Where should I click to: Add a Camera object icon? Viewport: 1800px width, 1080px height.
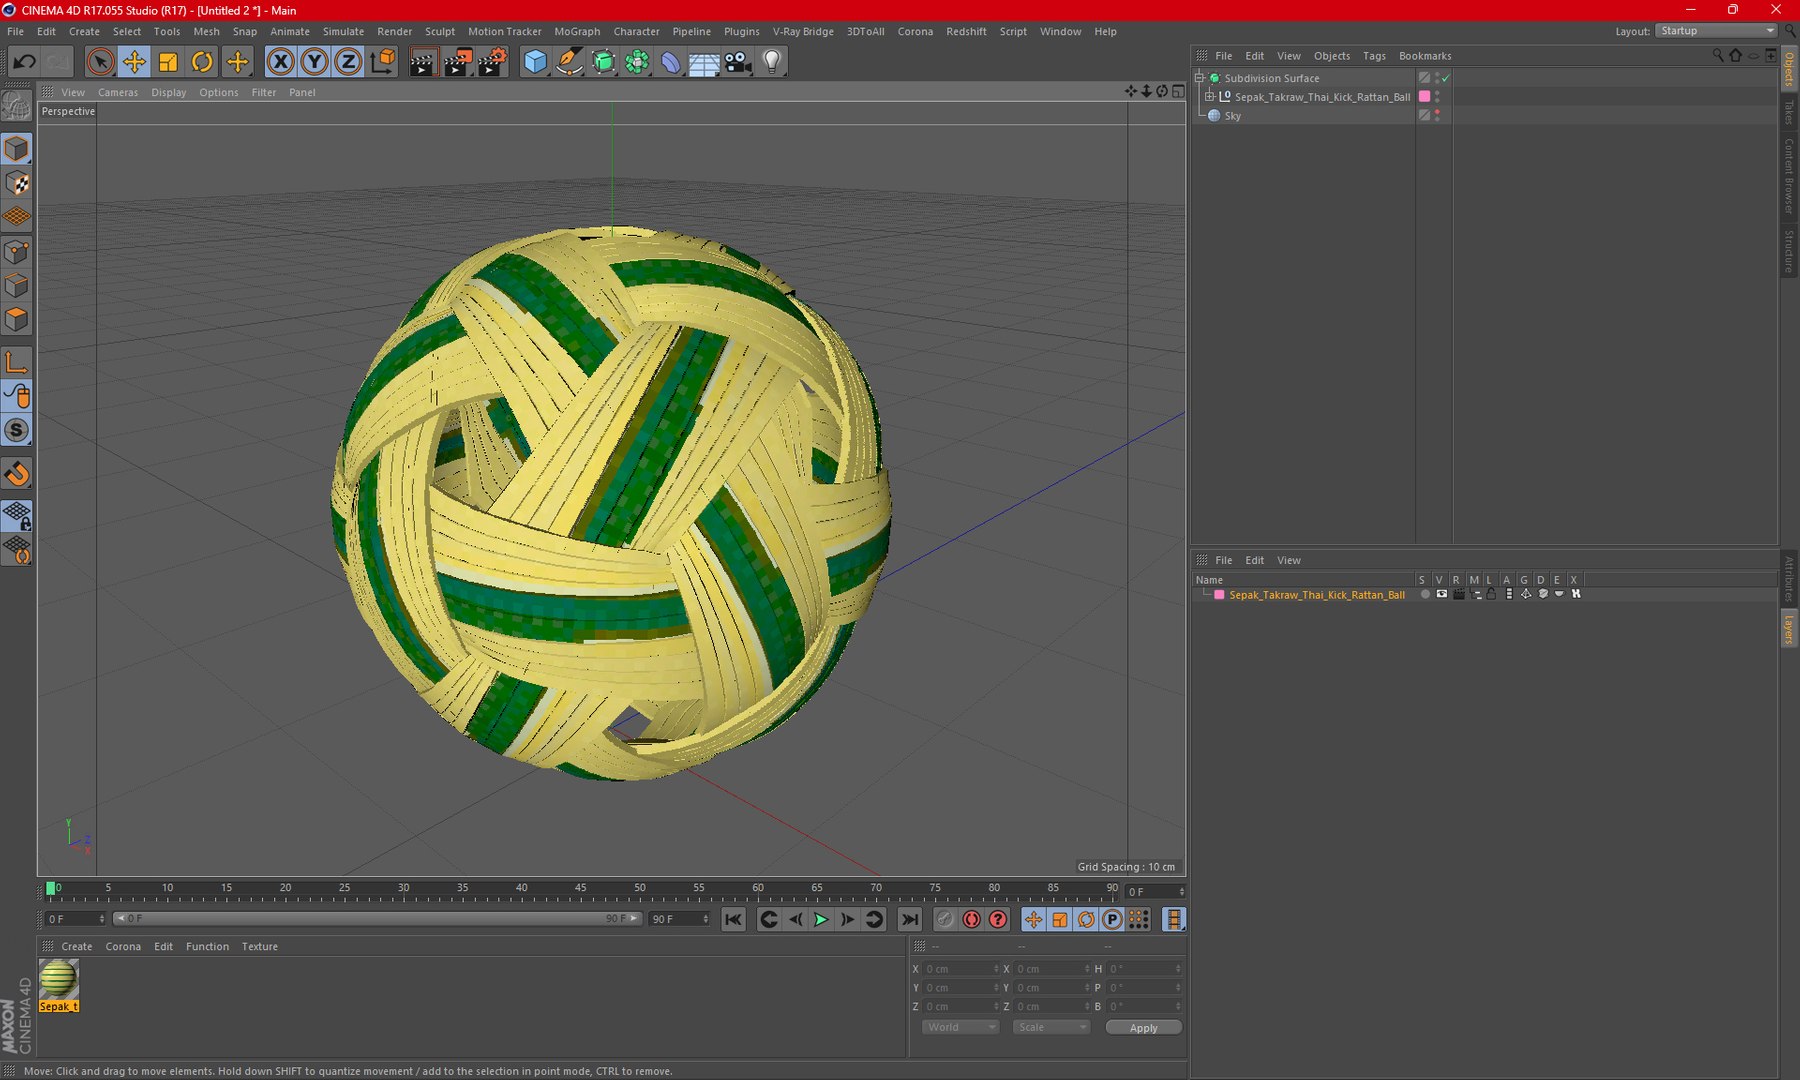738,62
